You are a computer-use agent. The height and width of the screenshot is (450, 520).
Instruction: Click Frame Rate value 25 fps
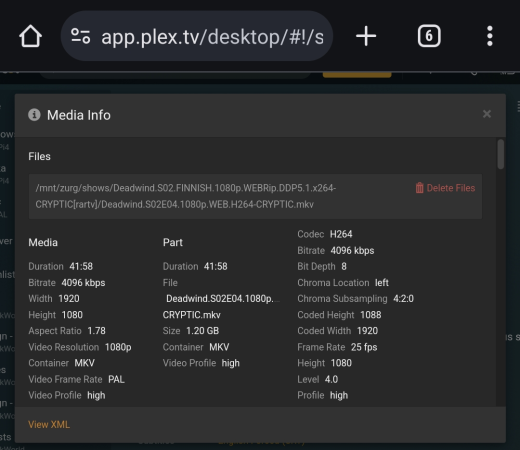tap(364, 347)
